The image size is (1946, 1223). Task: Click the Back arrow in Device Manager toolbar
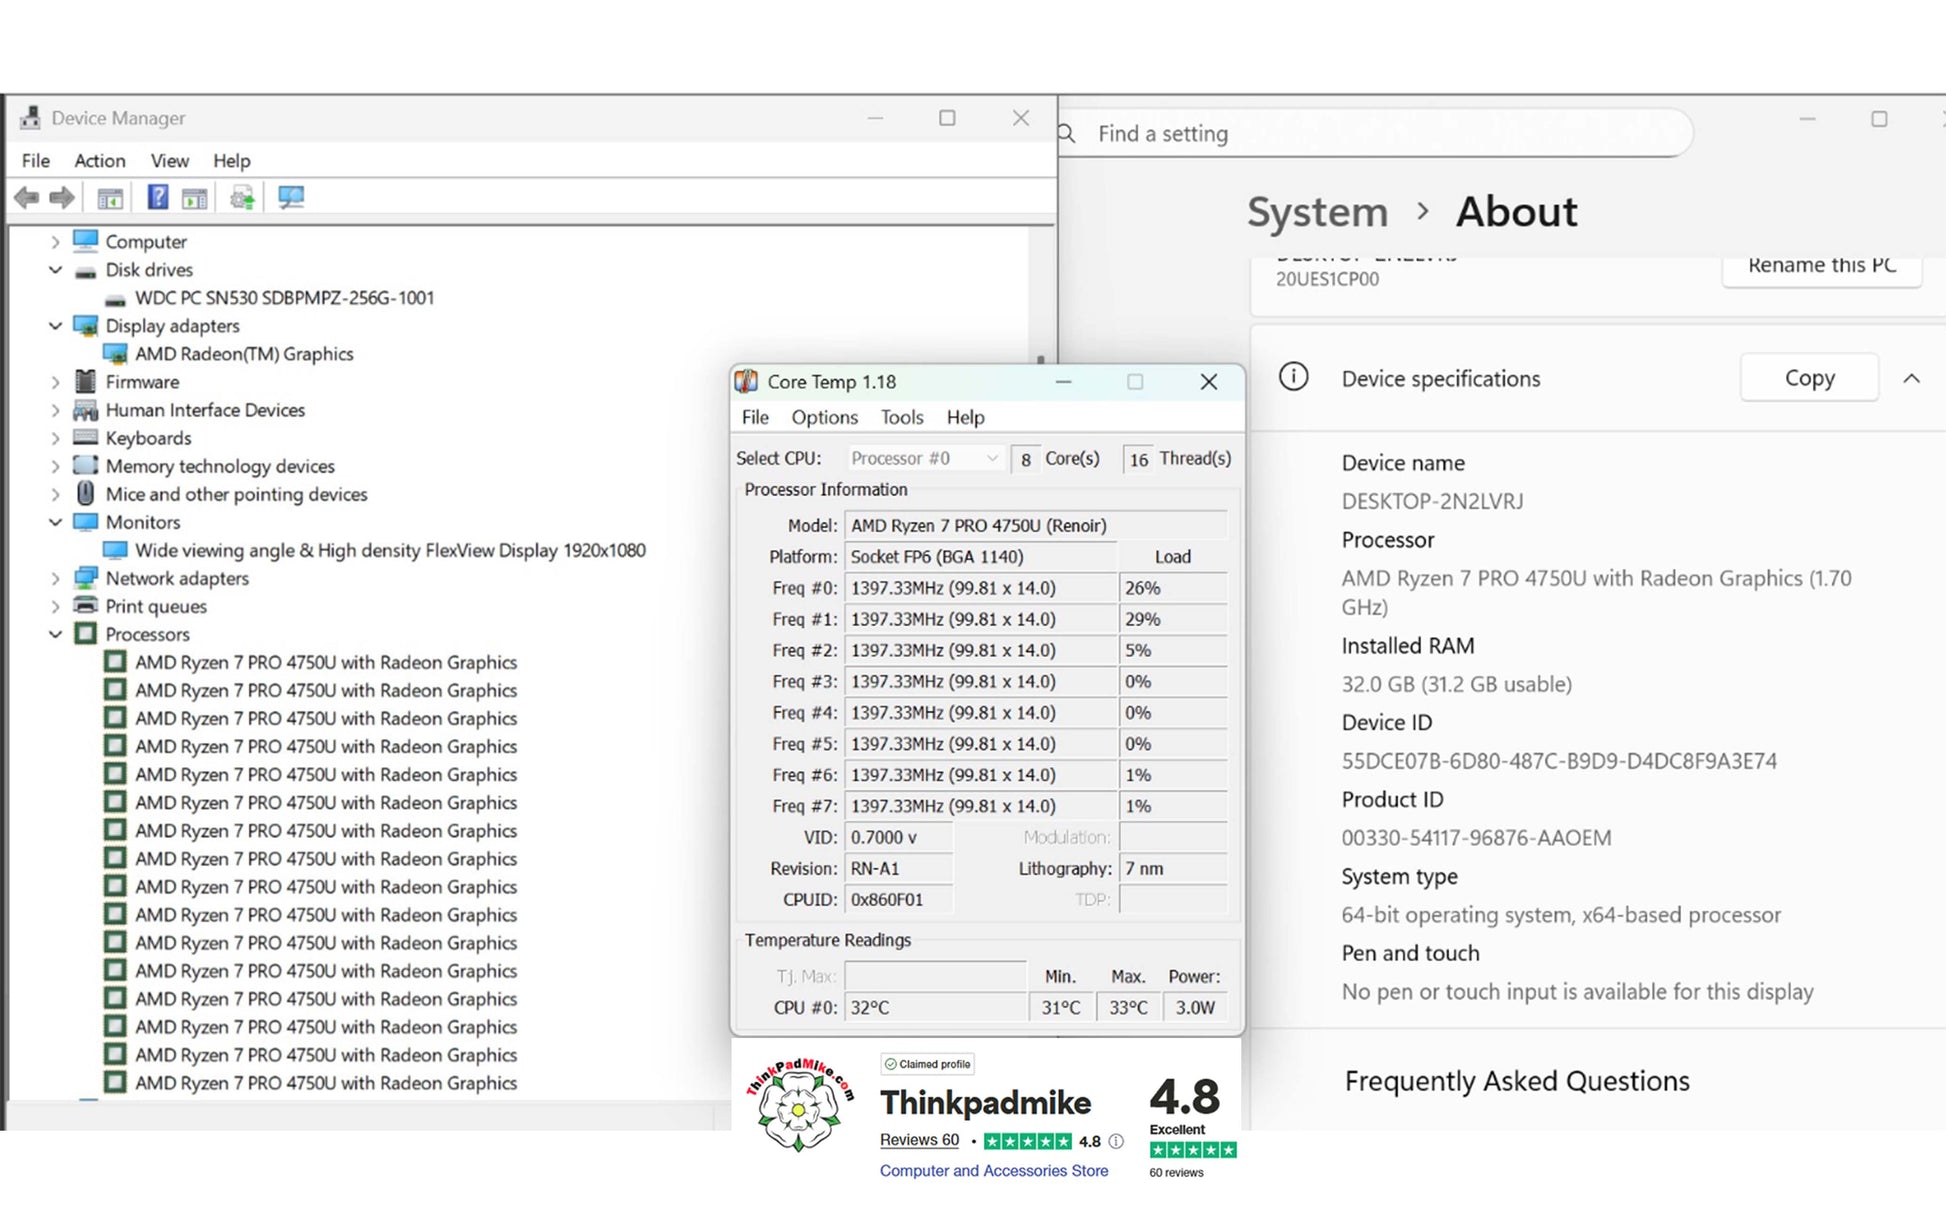[27, 197]
